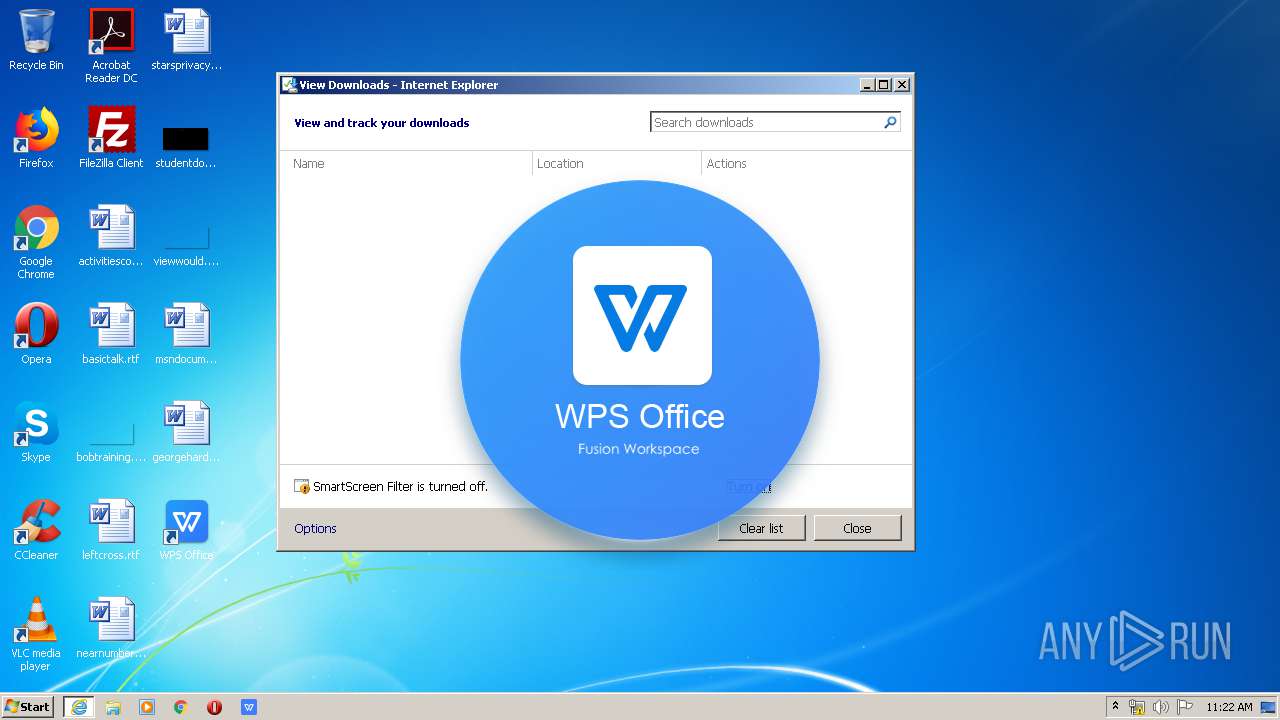
Task: Launch Acrobat Reader DC shortcut
Action: click(x=111, y=46)
